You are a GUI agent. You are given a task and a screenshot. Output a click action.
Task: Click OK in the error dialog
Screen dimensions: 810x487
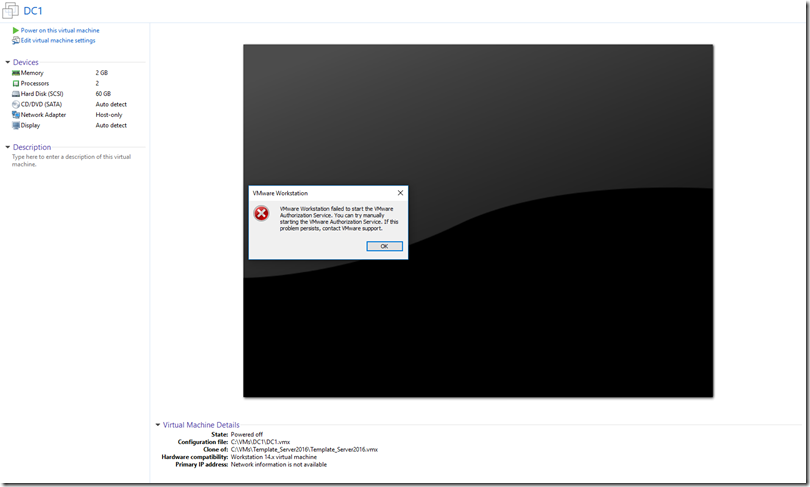[384, 246]
